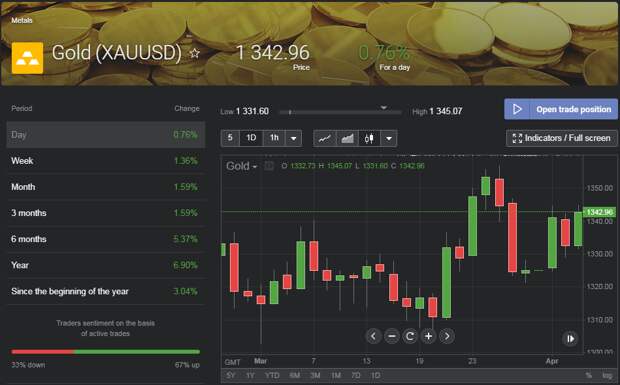Toggle the 1D daily interval button

tap(251, 138)
